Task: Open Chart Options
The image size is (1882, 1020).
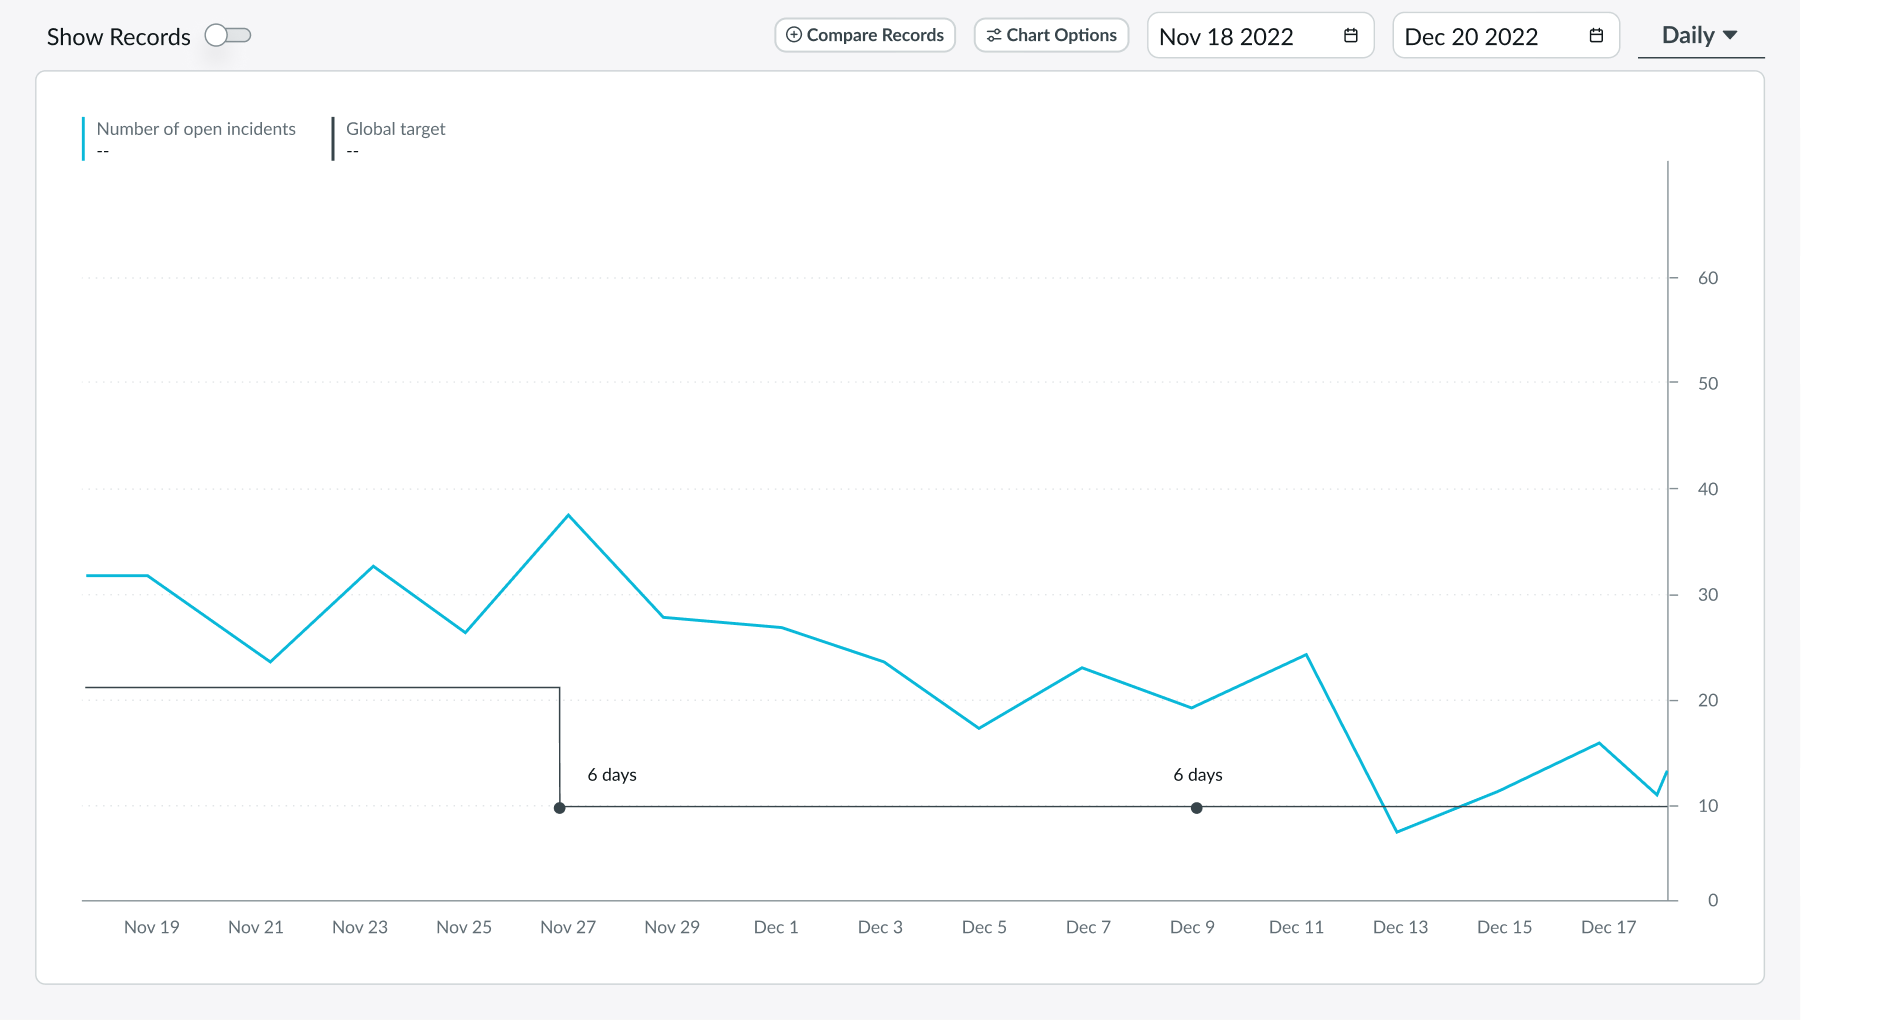Action: 1051,34
